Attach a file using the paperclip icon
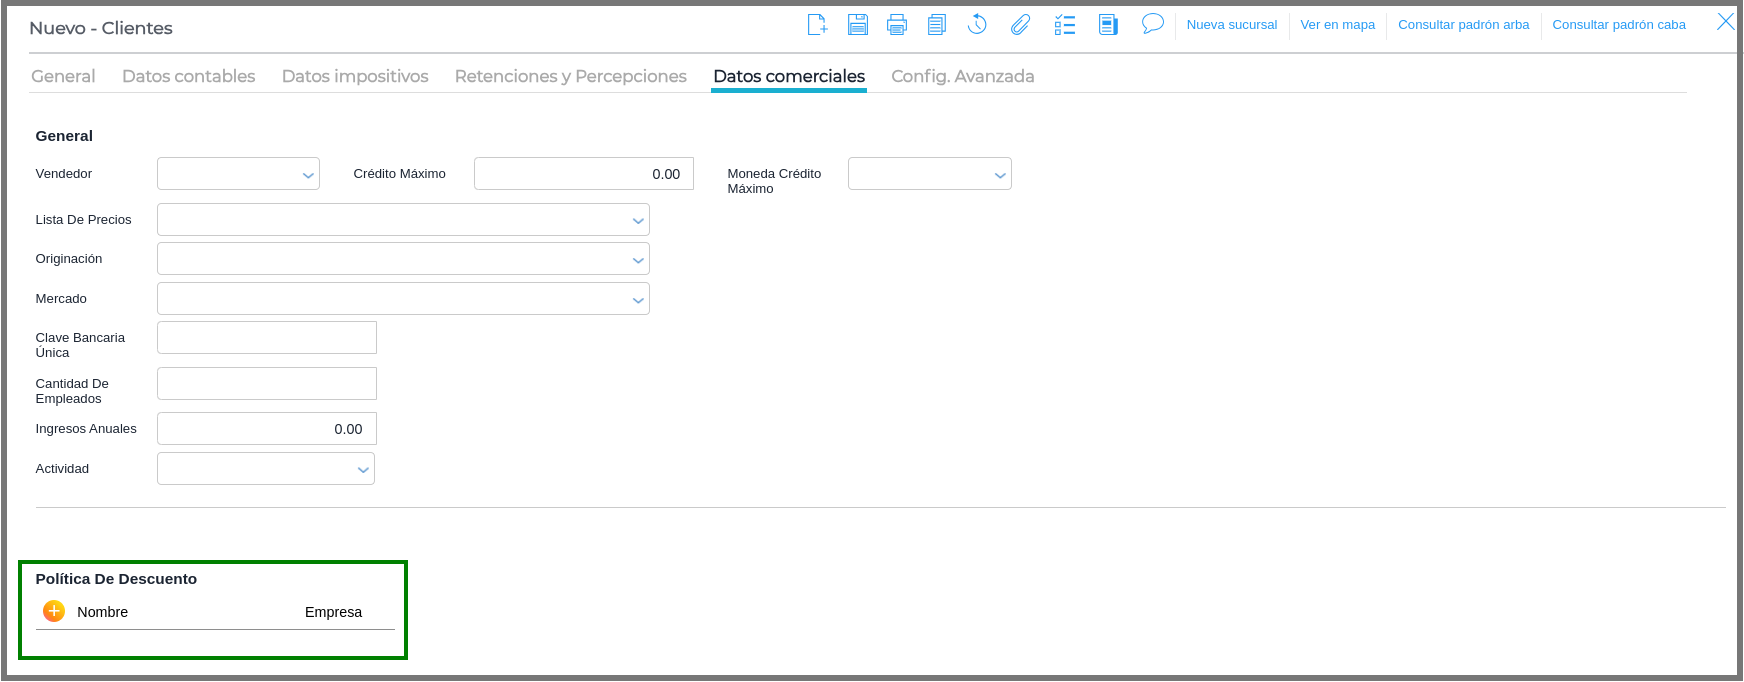 (1020, 25)
